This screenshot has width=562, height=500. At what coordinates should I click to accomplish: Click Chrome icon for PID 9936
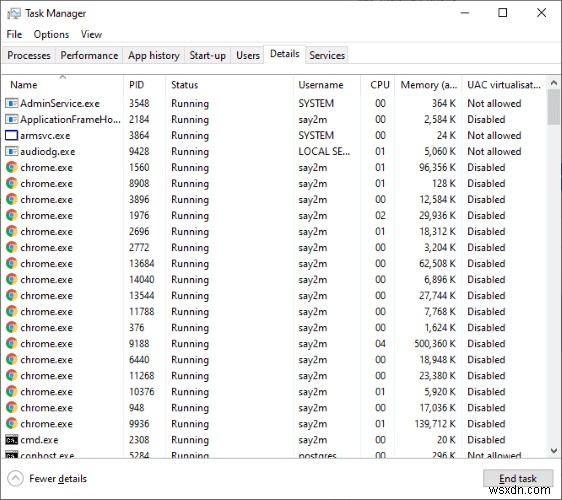click(x=11, y=424)
